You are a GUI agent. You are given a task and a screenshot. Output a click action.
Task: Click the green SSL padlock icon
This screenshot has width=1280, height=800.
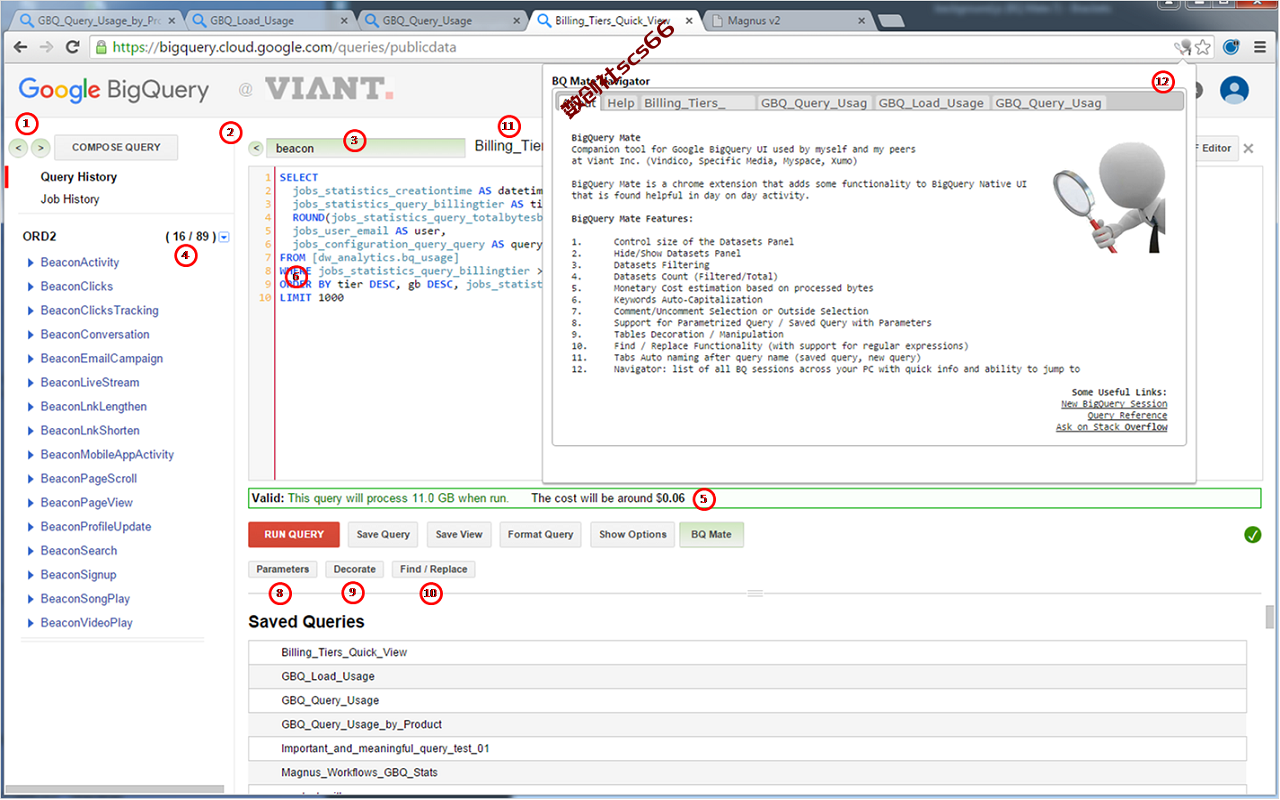[x=100, y=47]
